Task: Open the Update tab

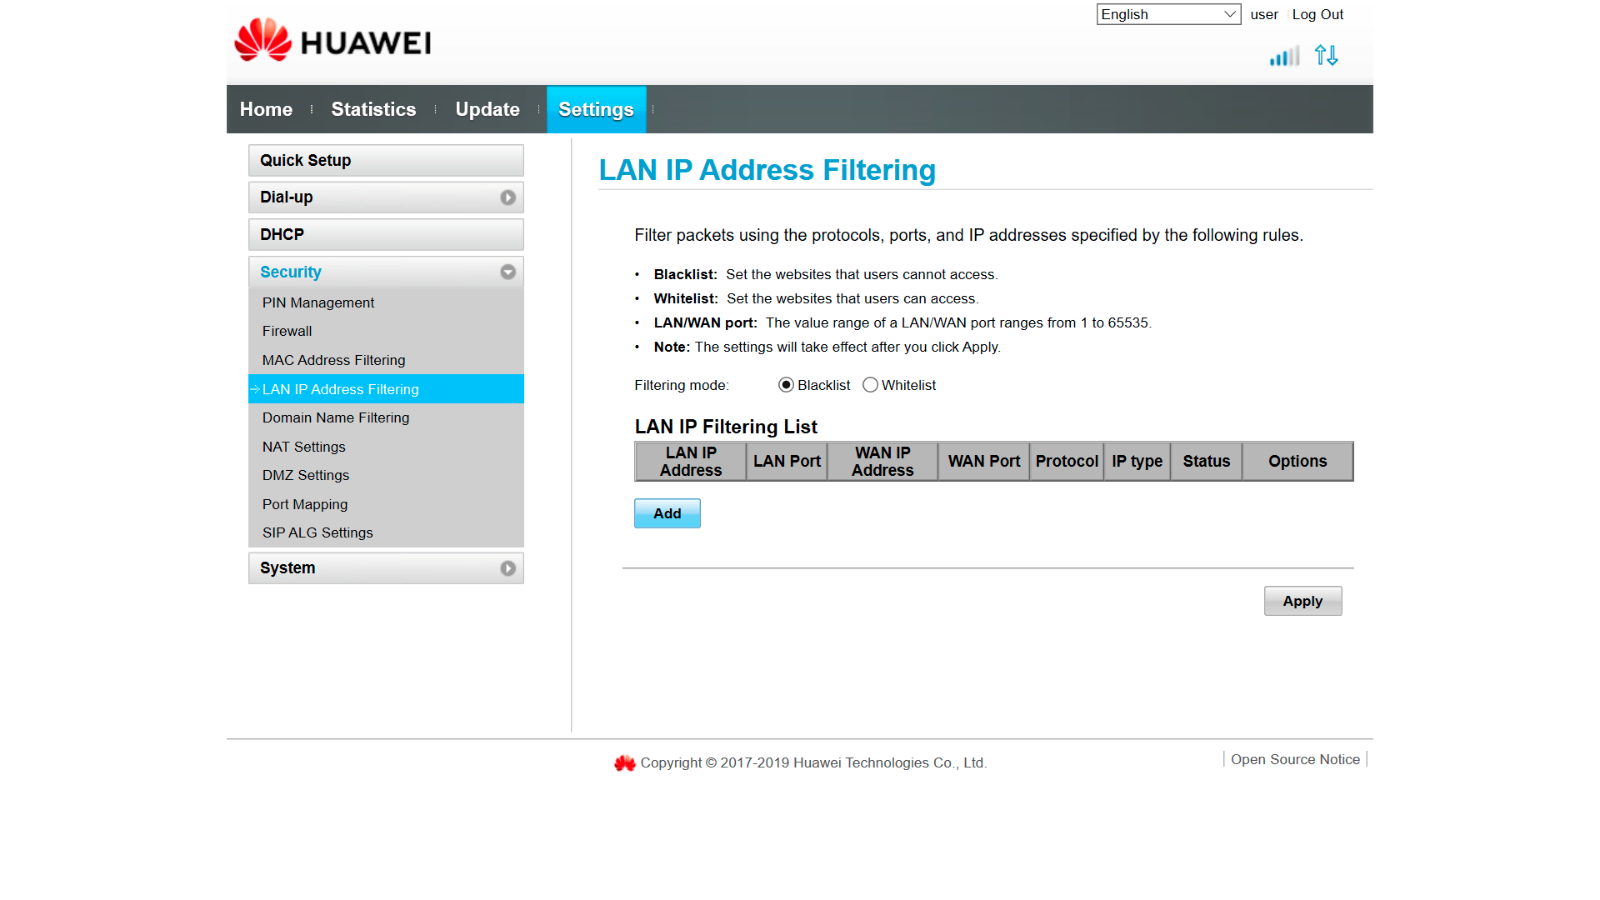Action: click(x=487, y=109)
